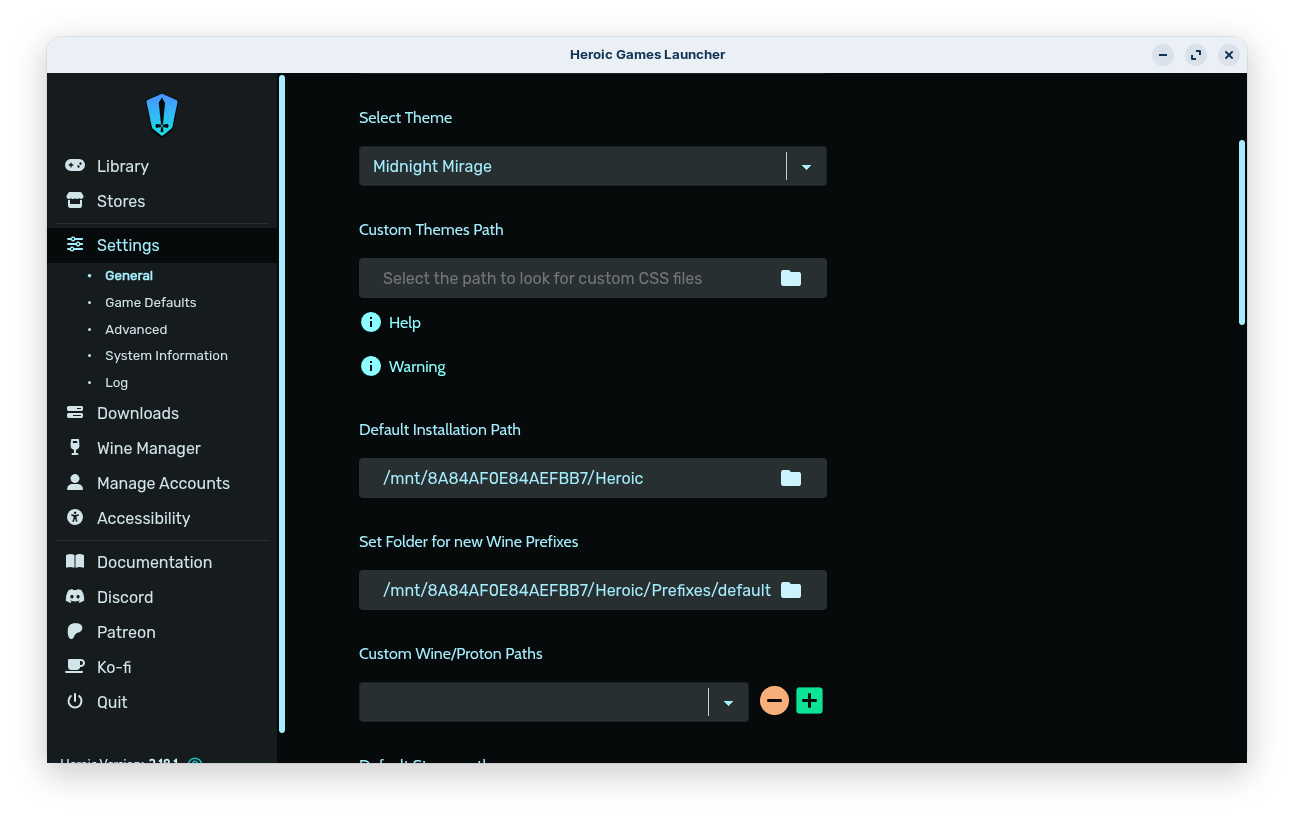Open System Information settings section
Screen dimensions: 1294x820
[x=166, y=356]
